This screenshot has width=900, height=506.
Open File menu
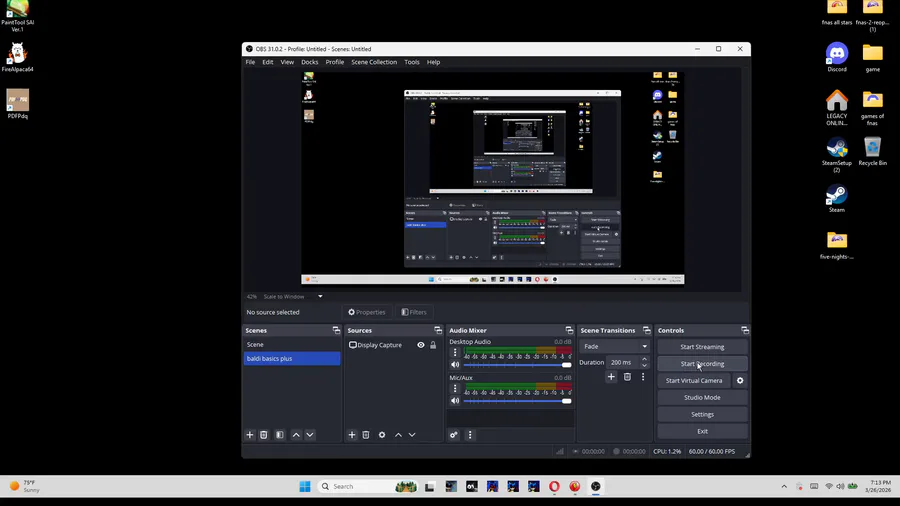tap(250, 62)
